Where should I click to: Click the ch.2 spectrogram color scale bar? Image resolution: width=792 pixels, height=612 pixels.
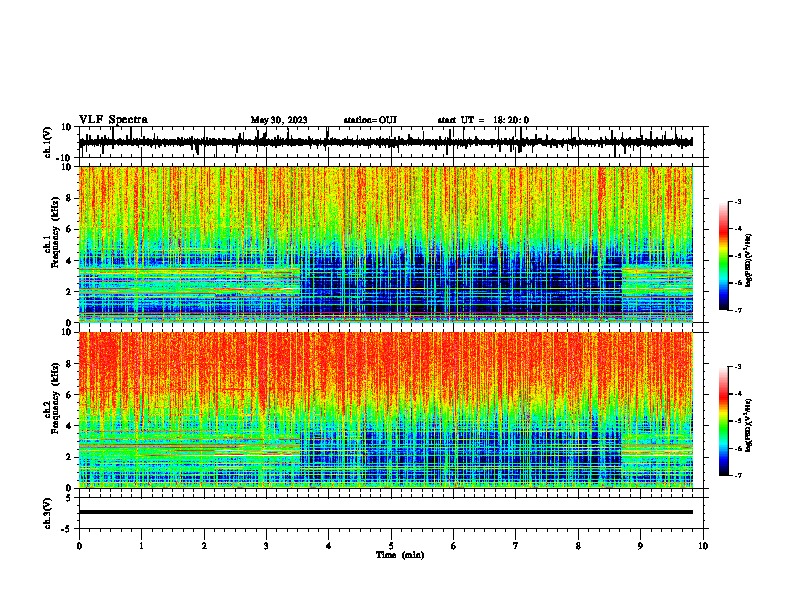pyautogui.click(x=723, y=421)
